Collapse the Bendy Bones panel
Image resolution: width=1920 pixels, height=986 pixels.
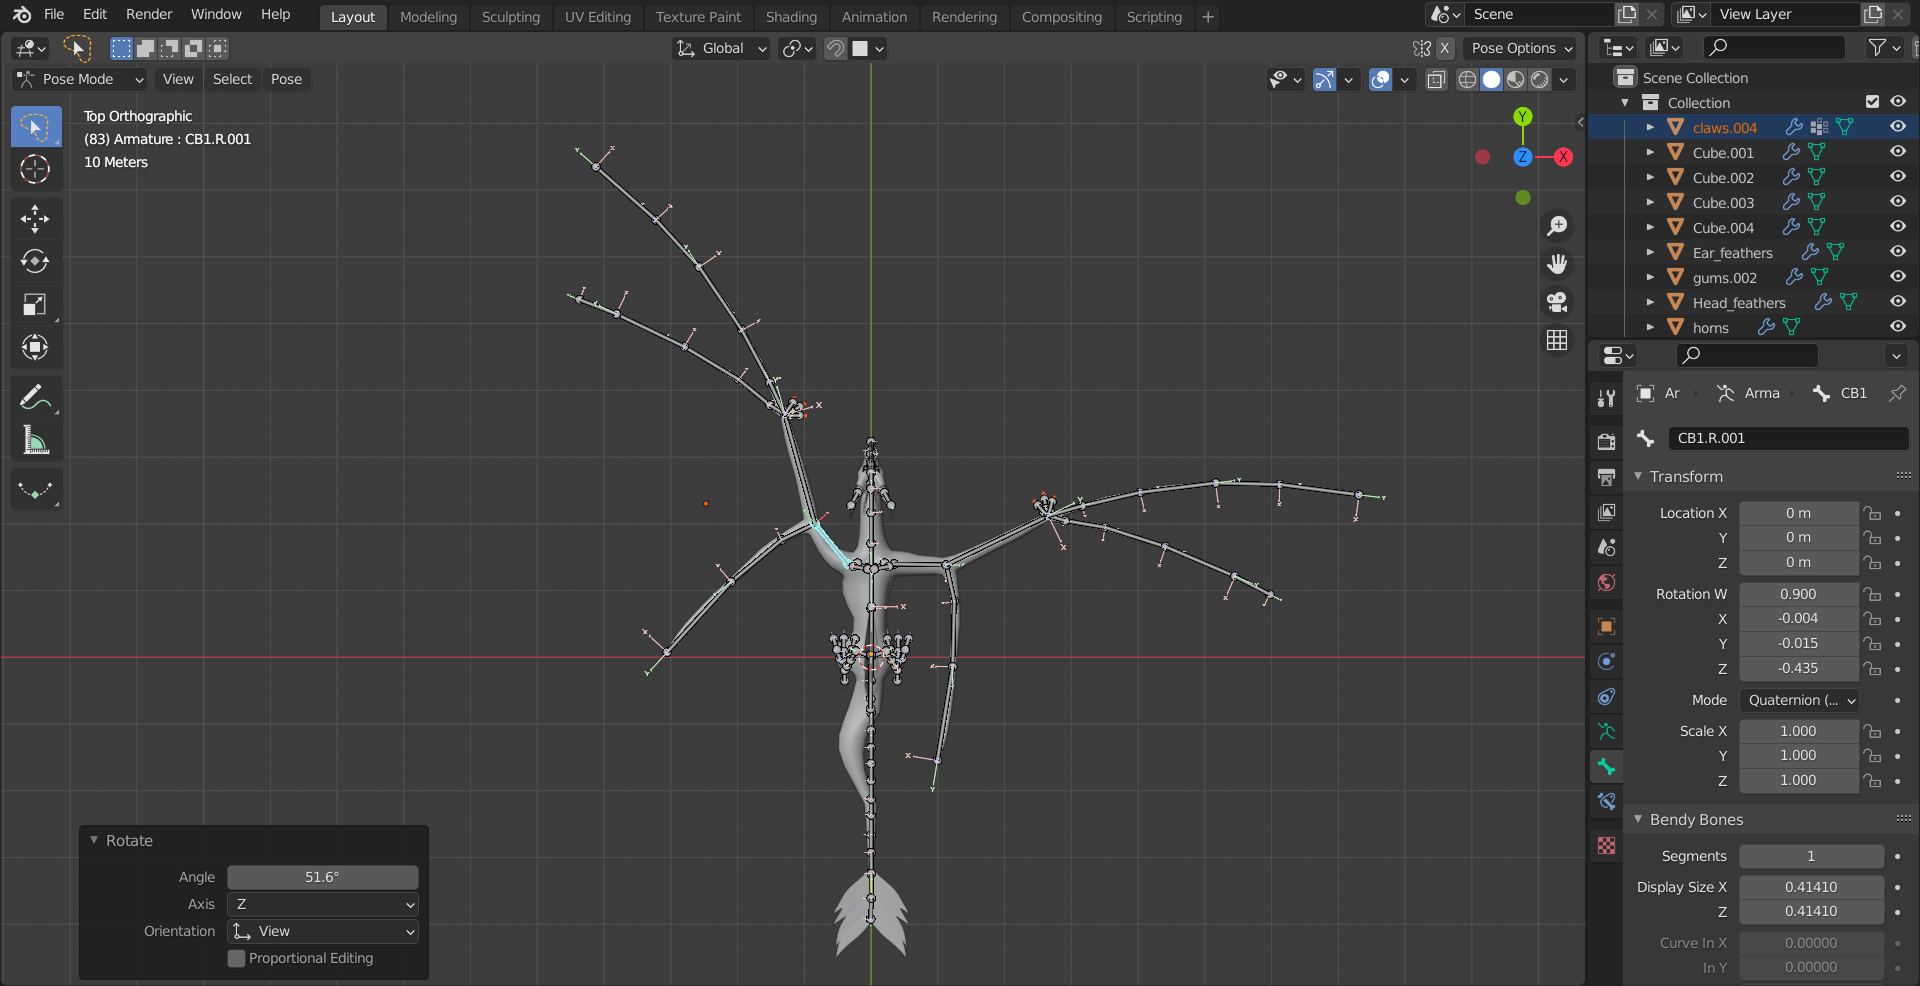click(x=1637, y=819)
